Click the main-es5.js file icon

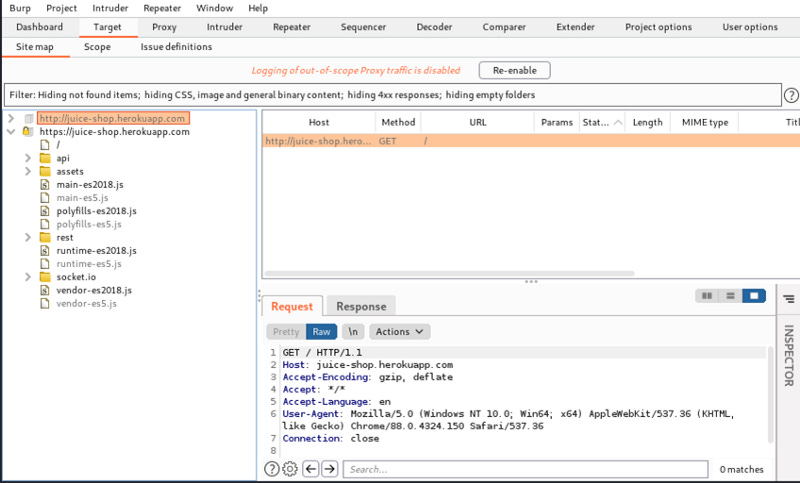[45, 198]
